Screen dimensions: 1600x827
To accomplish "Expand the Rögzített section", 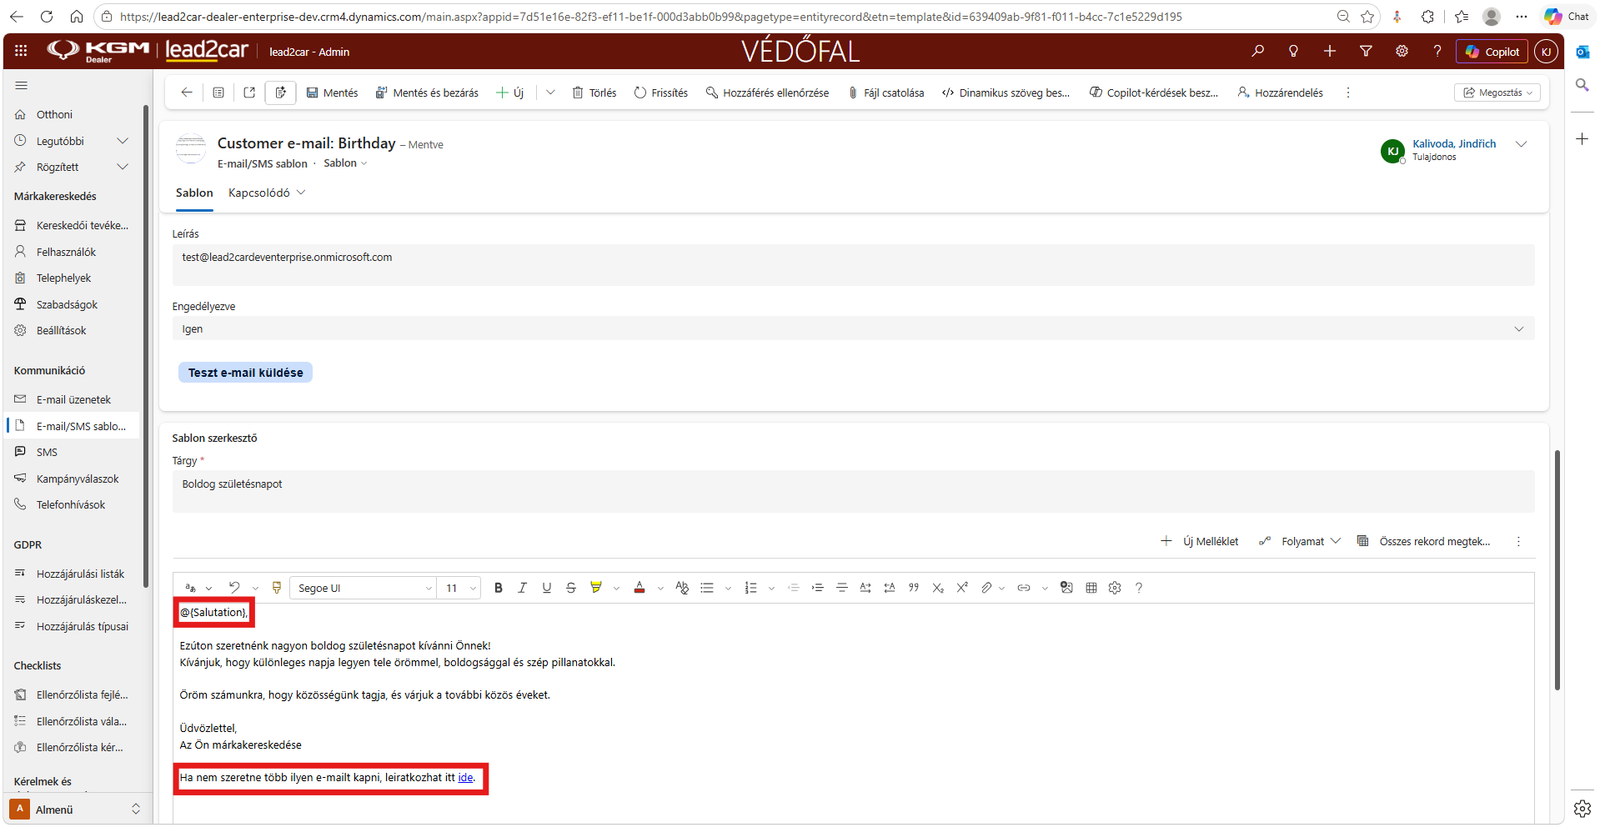I will tap(122, 167).
